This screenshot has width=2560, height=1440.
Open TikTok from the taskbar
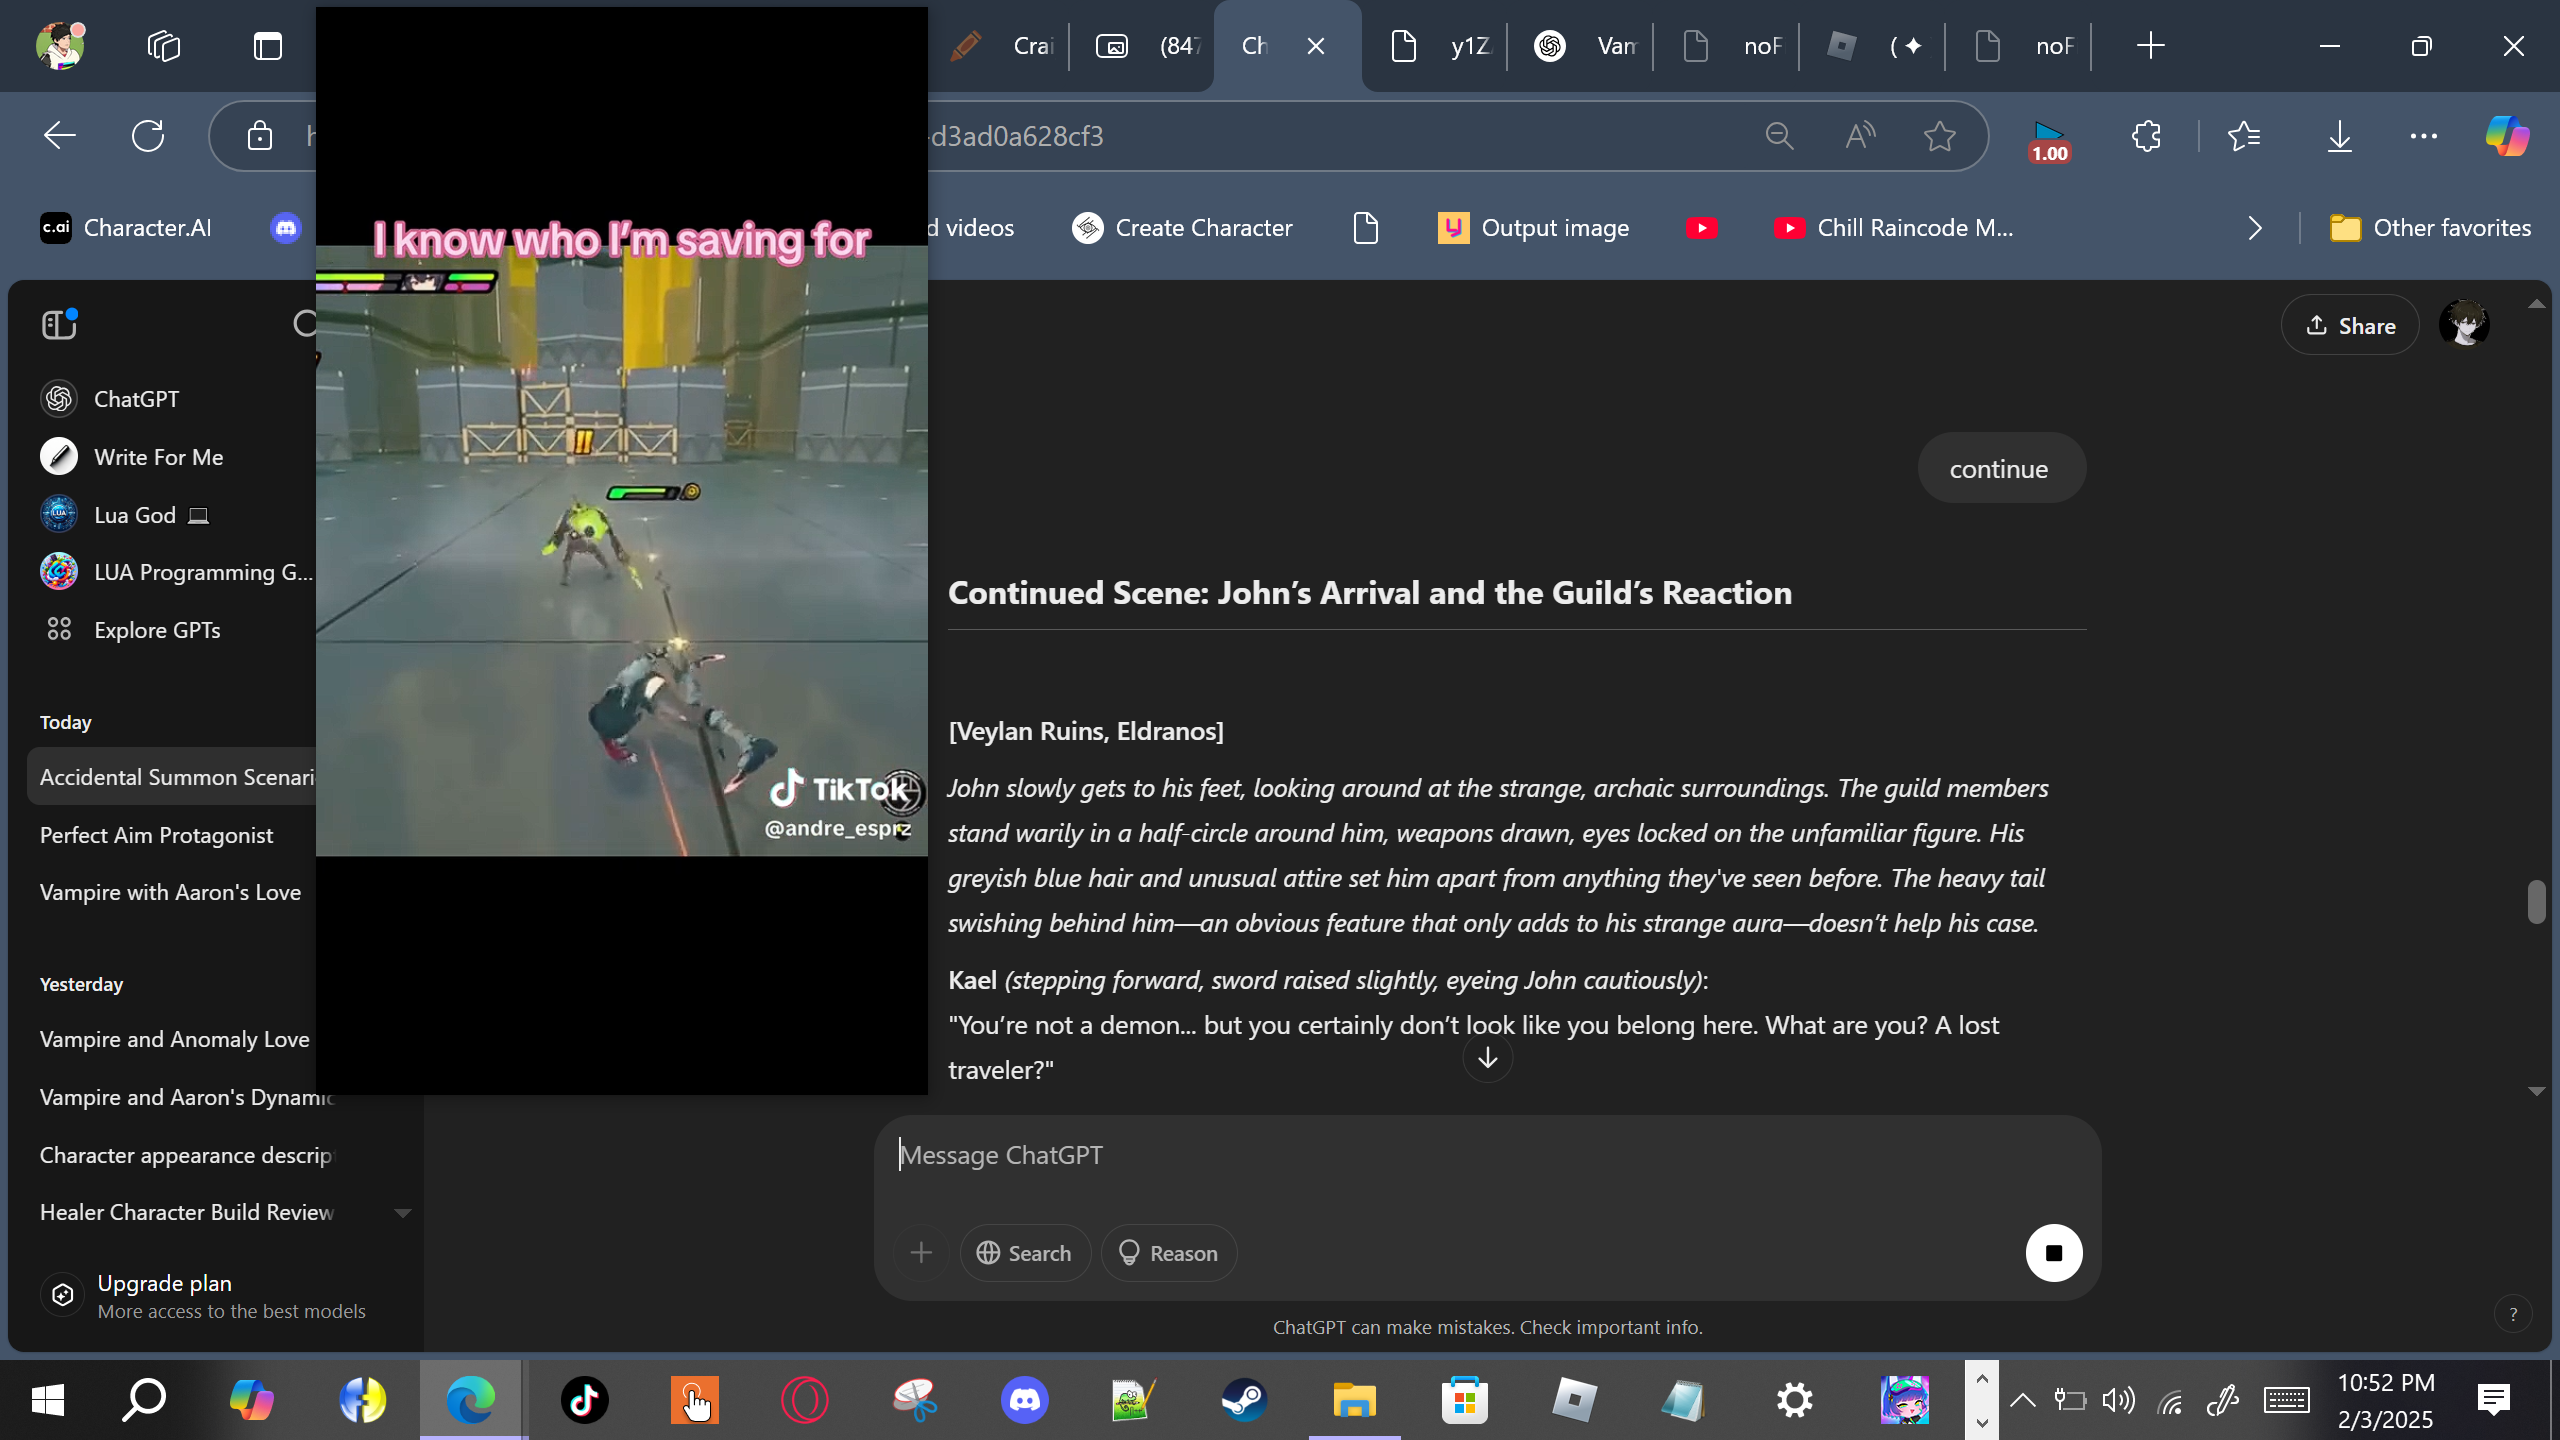tap(585, 1400)
